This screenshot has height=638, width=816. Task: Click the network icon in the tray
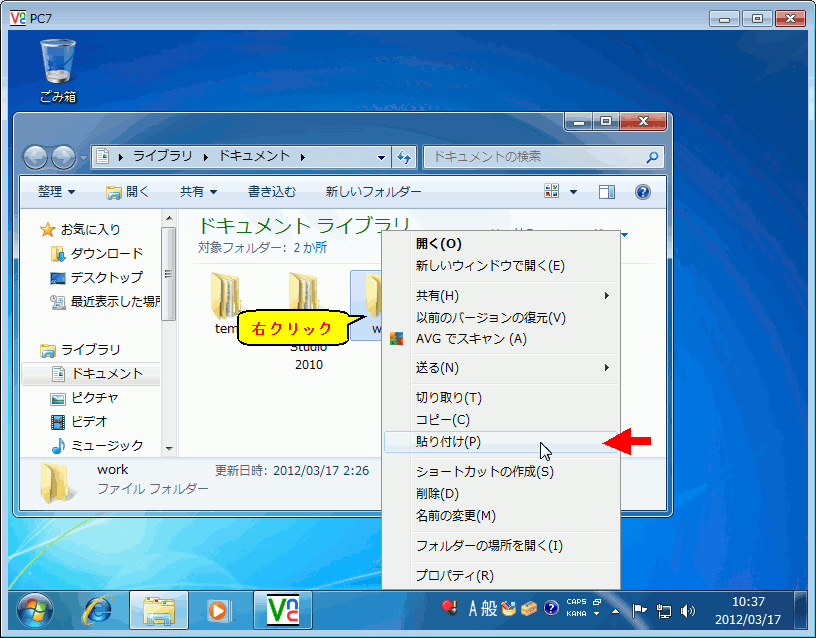tap(663, 611)
